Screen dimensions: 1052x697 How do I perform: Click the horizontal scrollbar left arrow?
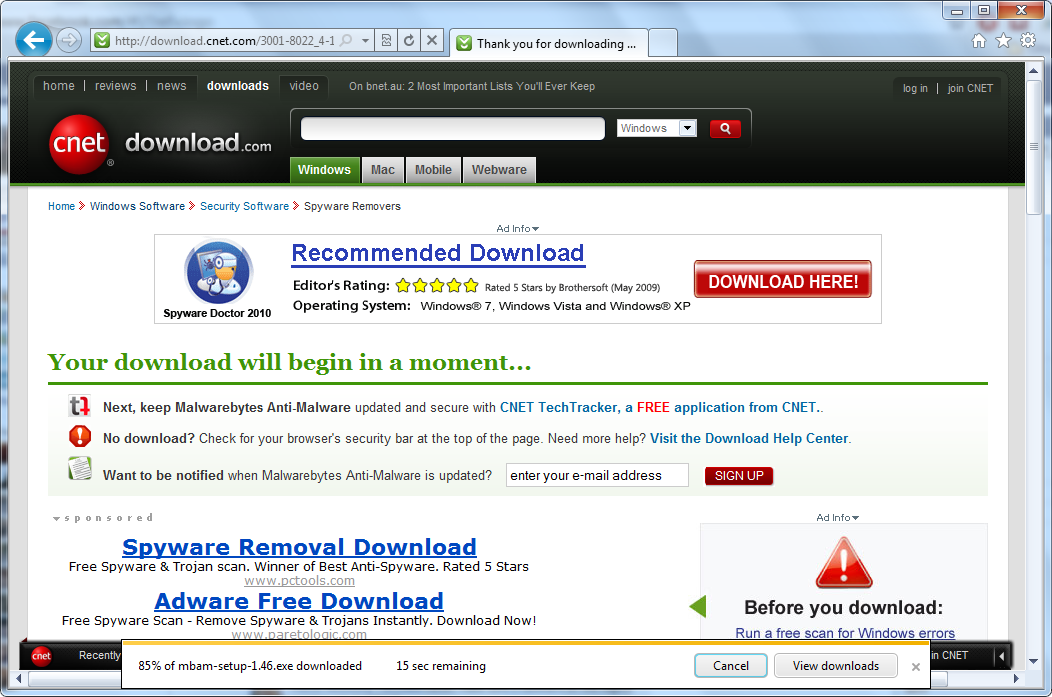click(x=19, y=679)
